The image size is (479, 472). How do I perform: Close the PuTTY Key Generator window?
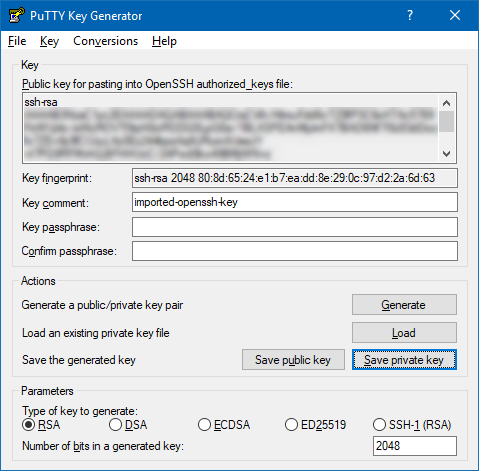coord(455,15)
